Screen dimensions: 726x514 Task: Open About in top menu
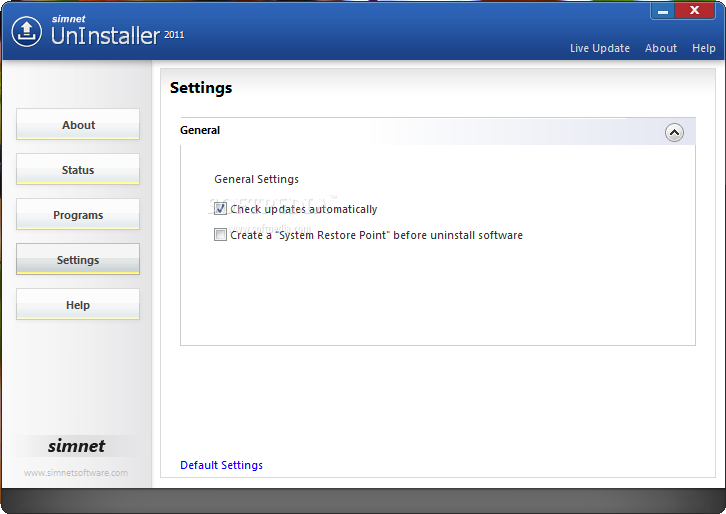point(661,48)
